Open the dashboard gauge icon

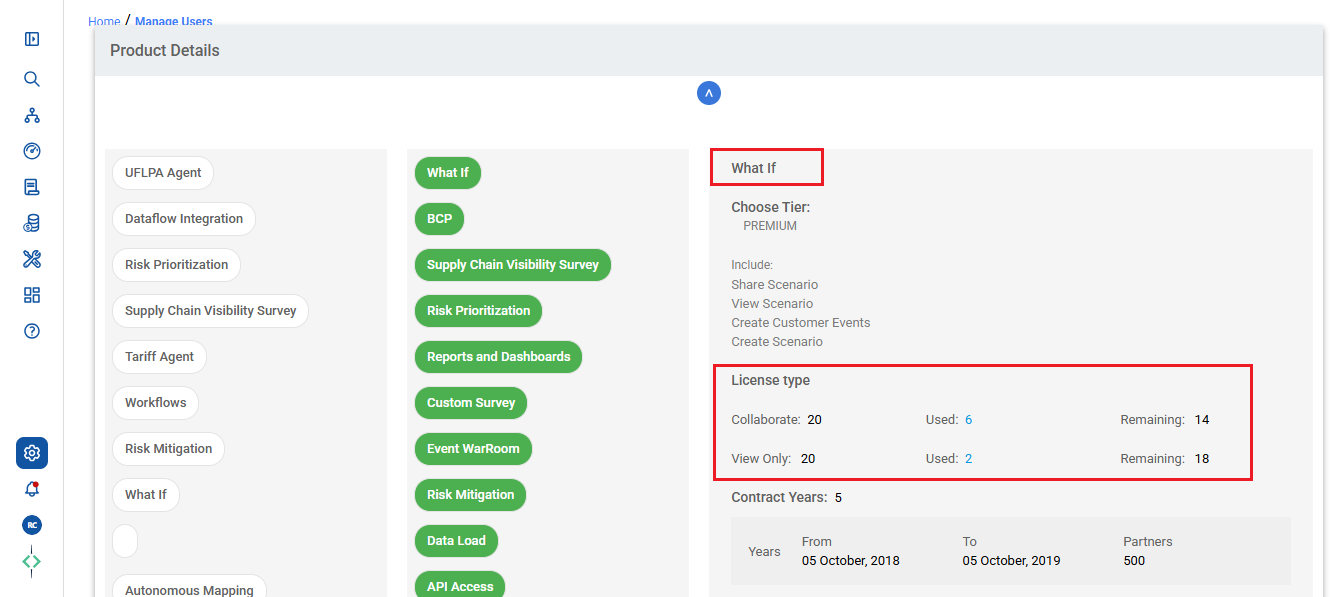(32, 151)
